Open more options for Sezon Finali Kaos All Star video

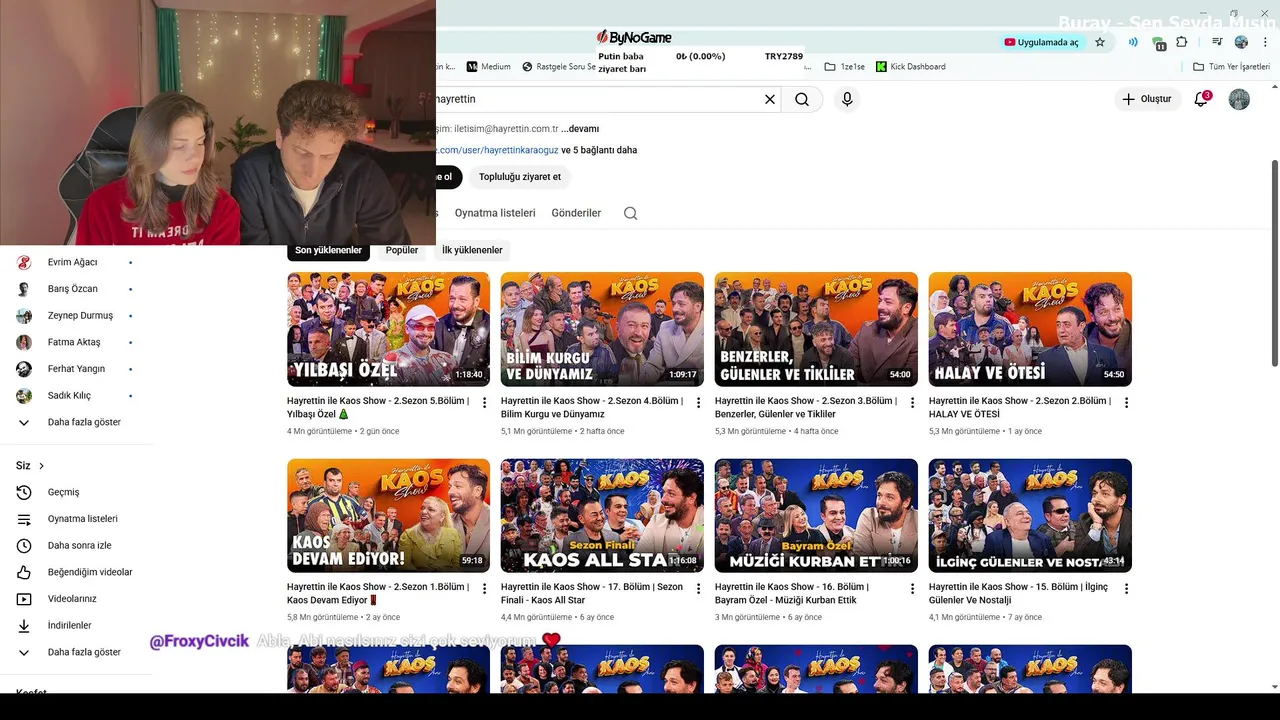point(699,589)
